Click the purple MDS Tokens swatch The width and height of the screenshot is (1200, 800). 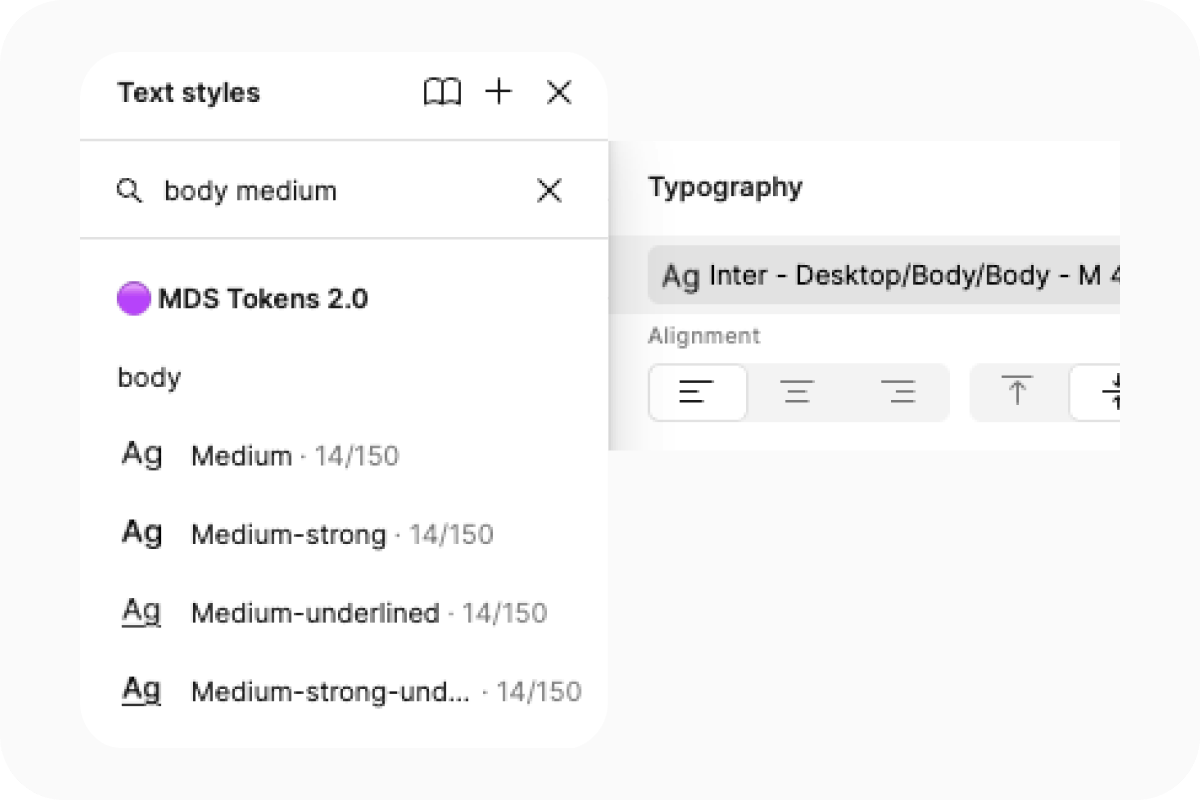coord(133,297)
